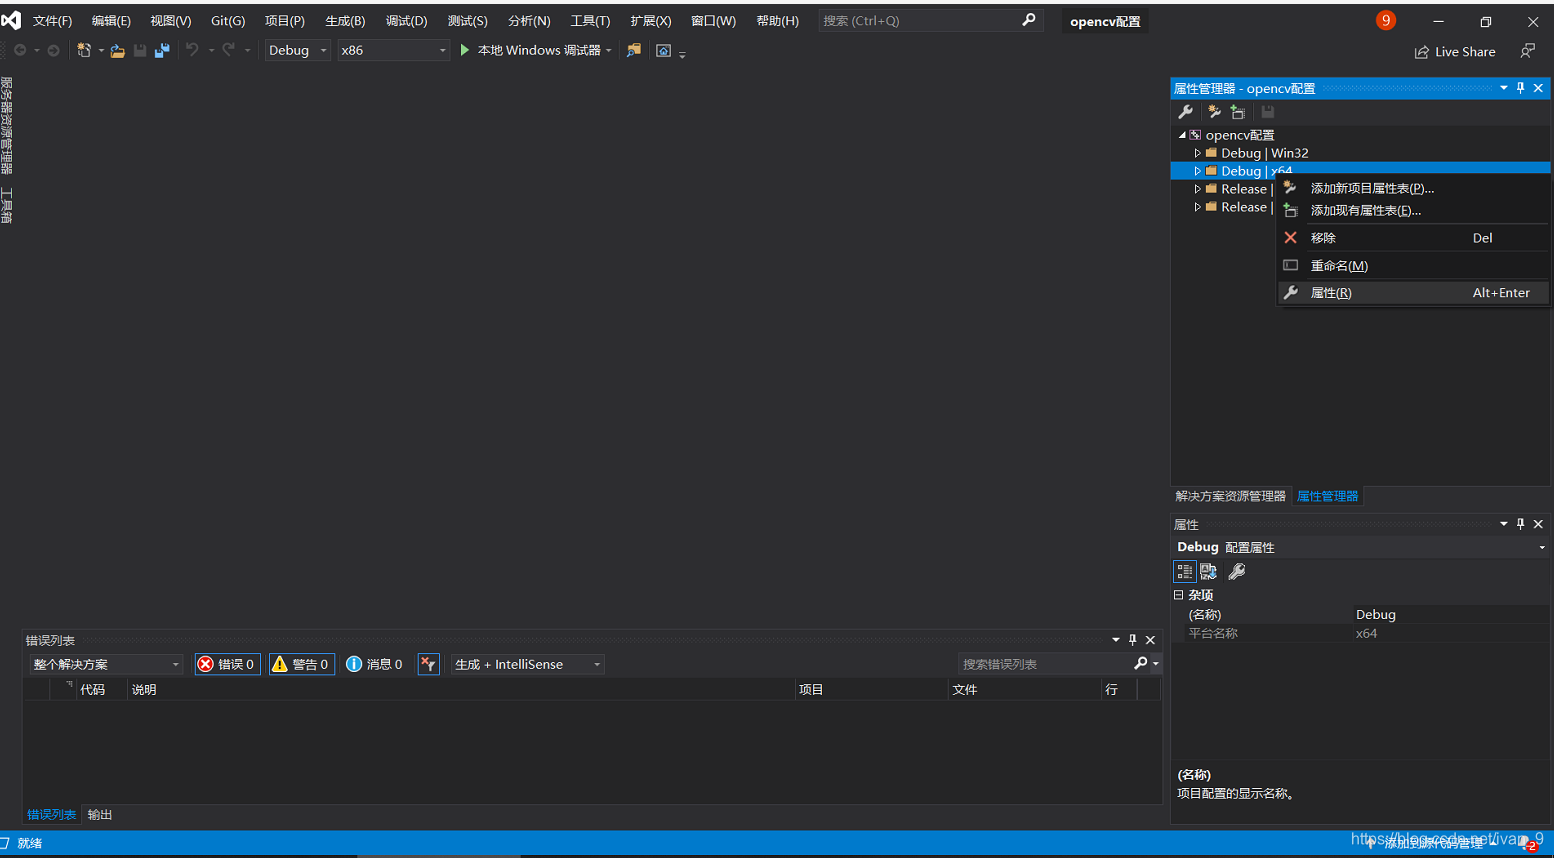Open the 服务器资源管理器 side tab

(7, 125)
